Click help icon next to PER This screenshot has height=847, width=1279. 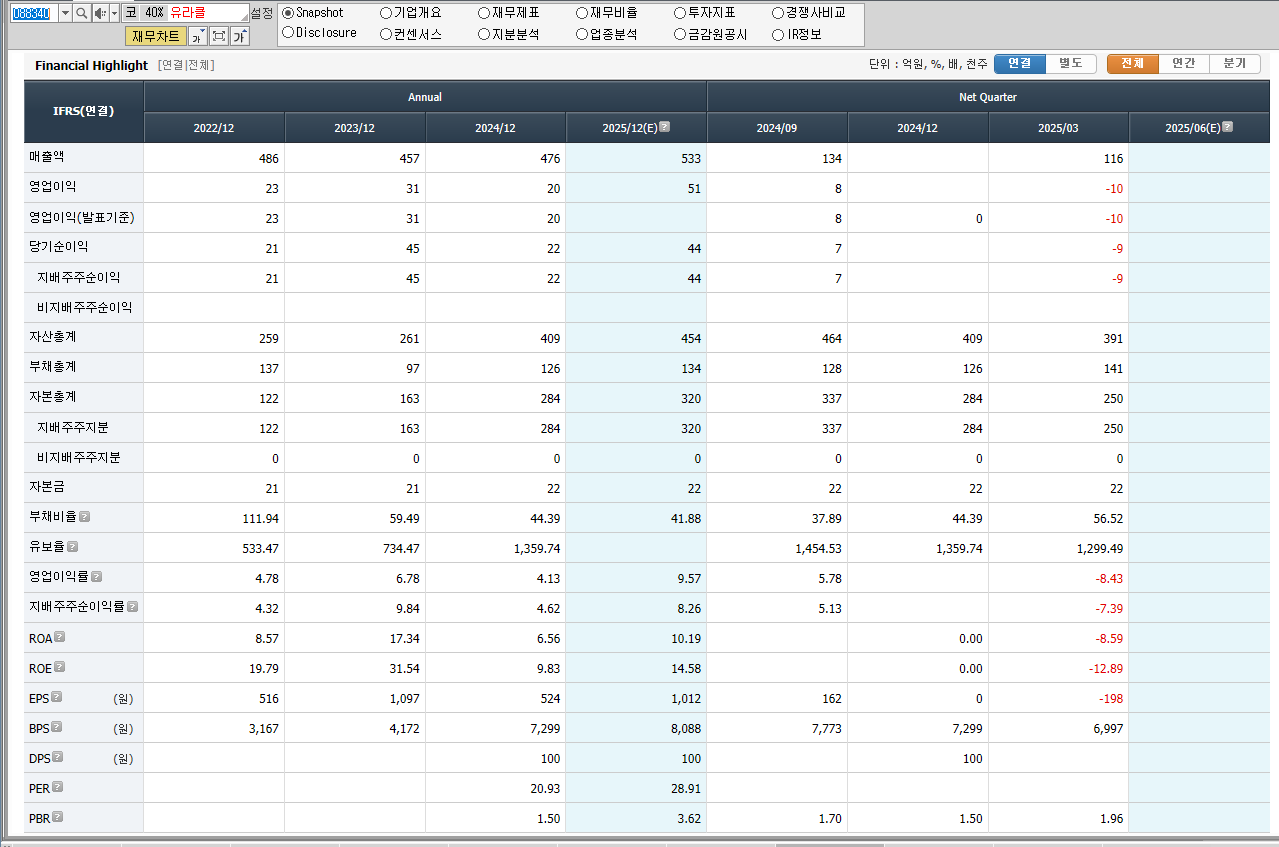(58, 787)
